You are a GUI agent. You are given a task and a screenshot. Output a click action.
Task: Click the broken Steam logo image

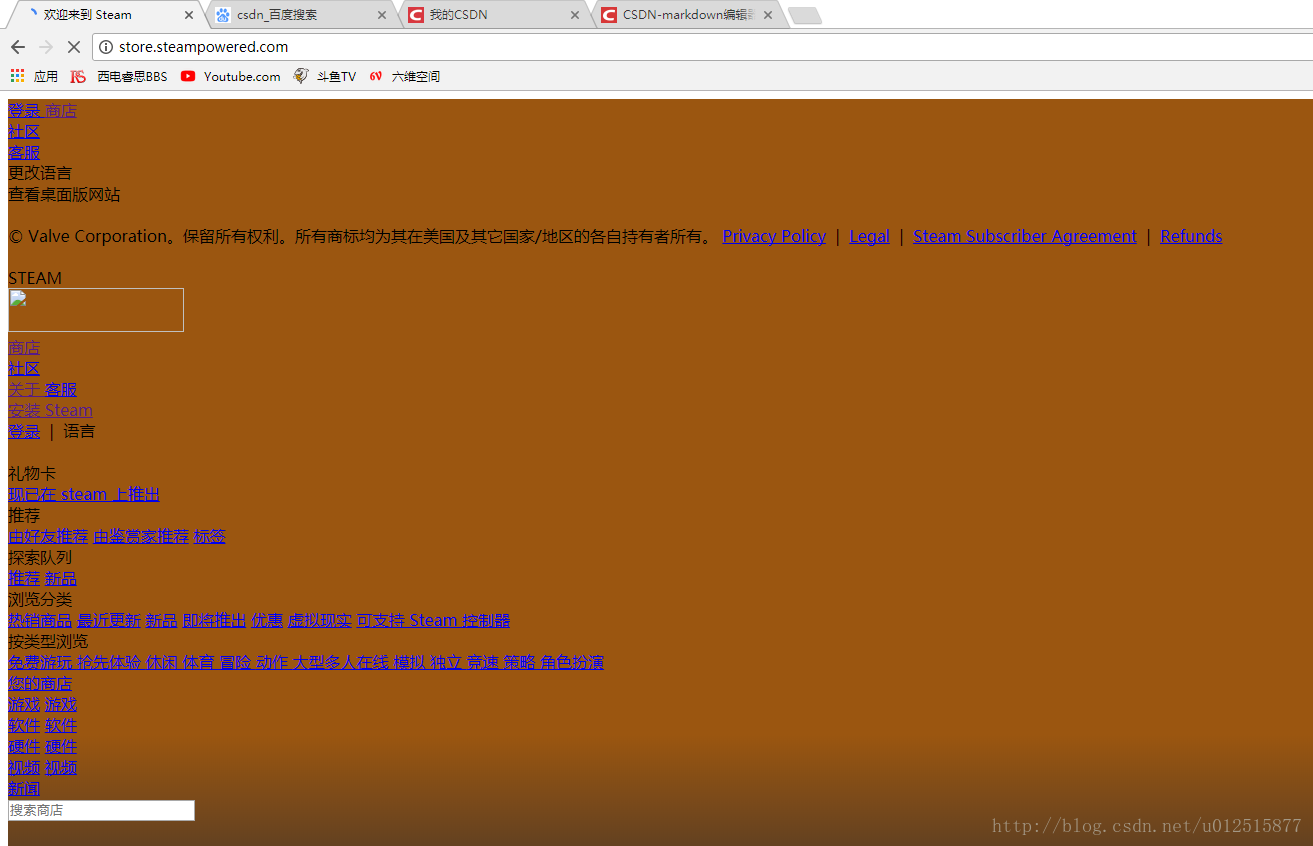(x=96, y=310)
